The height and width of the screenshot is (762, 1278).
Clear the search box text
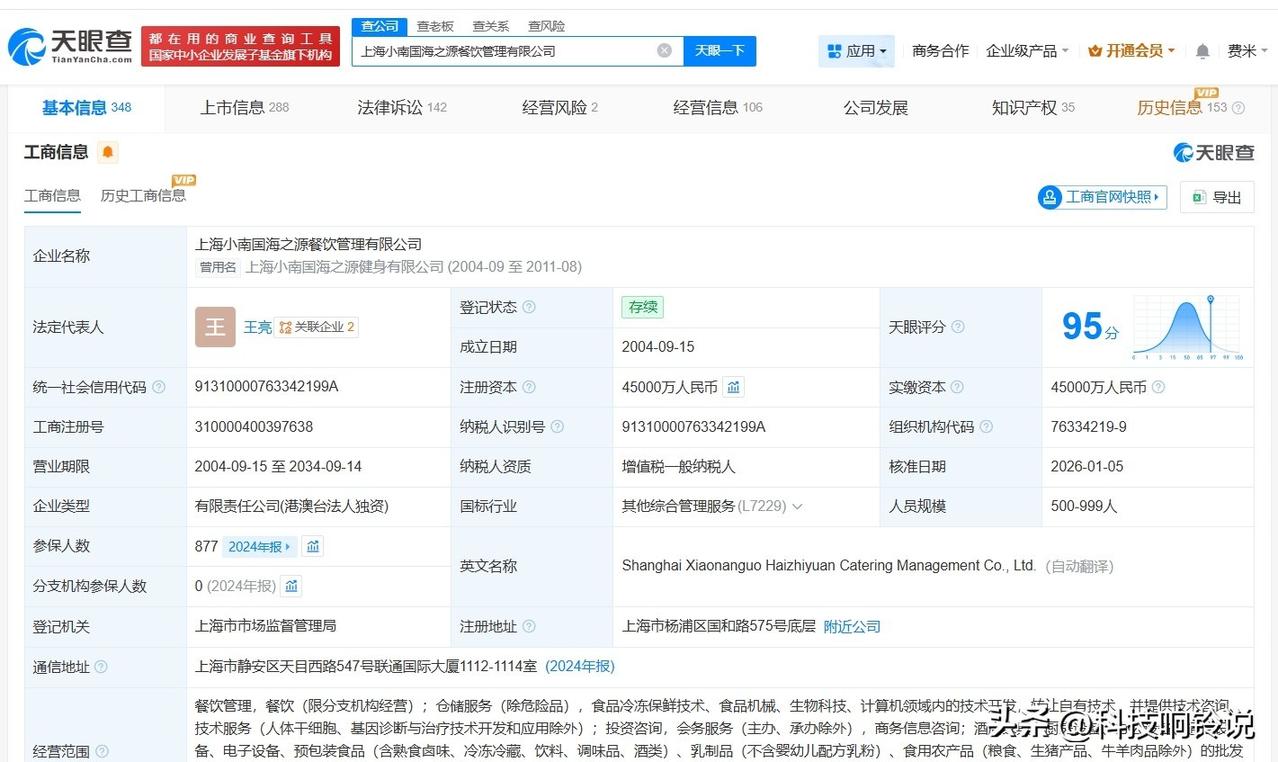(664, 51)
